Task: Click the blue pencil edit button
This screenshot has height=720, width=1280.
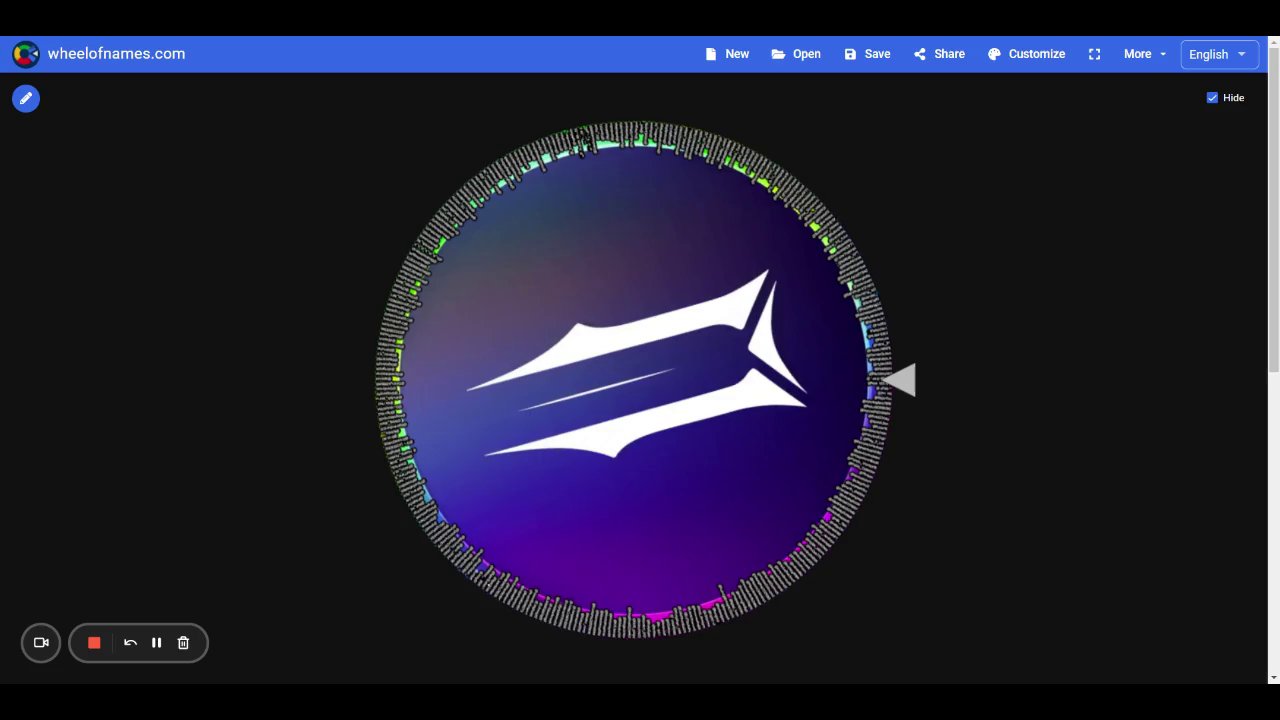Action: point(26,98)
